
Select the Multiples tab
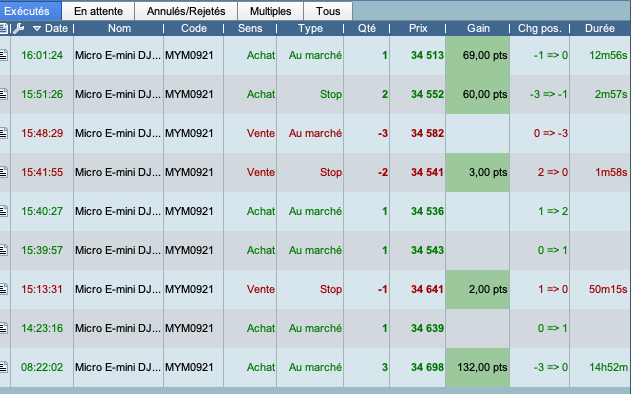coord(270,11)
